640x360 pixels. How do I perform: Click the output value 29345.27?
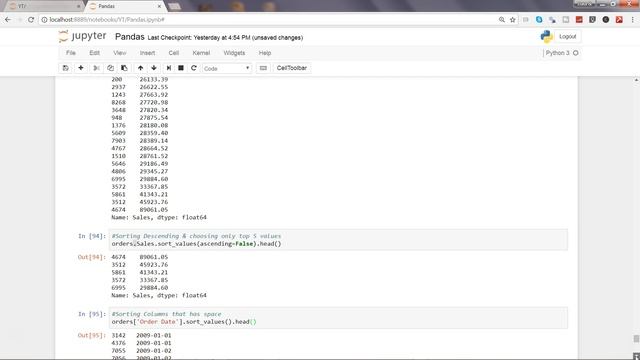click(x=154, y=171)
